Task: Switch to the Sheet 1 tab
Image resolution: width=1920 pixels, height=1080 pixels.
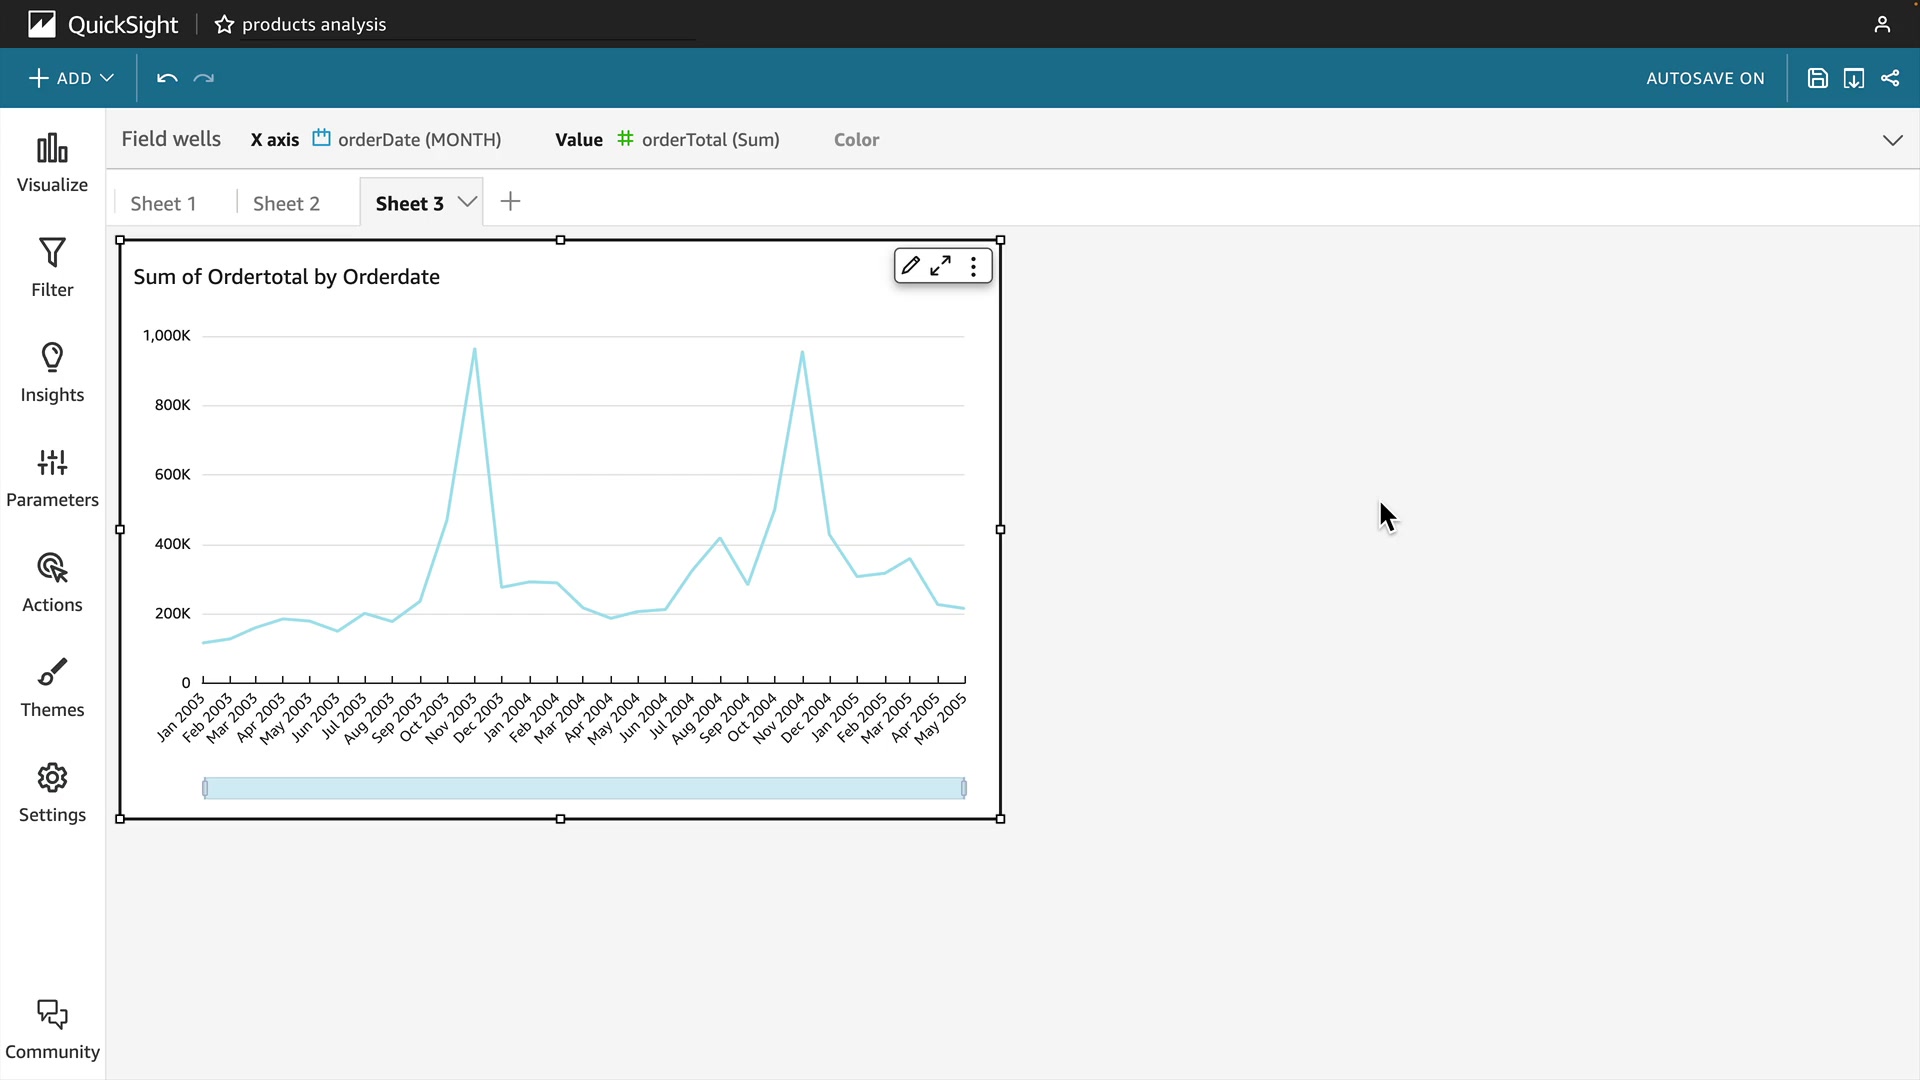Action: tap(163, 203)
